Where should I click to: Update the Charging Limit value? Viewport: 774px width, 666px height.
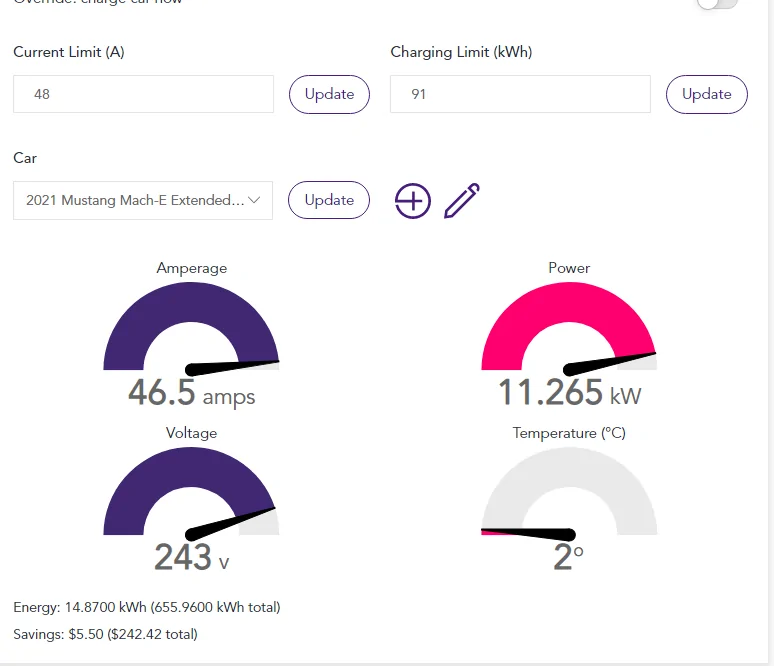click(x=706, y=94)
